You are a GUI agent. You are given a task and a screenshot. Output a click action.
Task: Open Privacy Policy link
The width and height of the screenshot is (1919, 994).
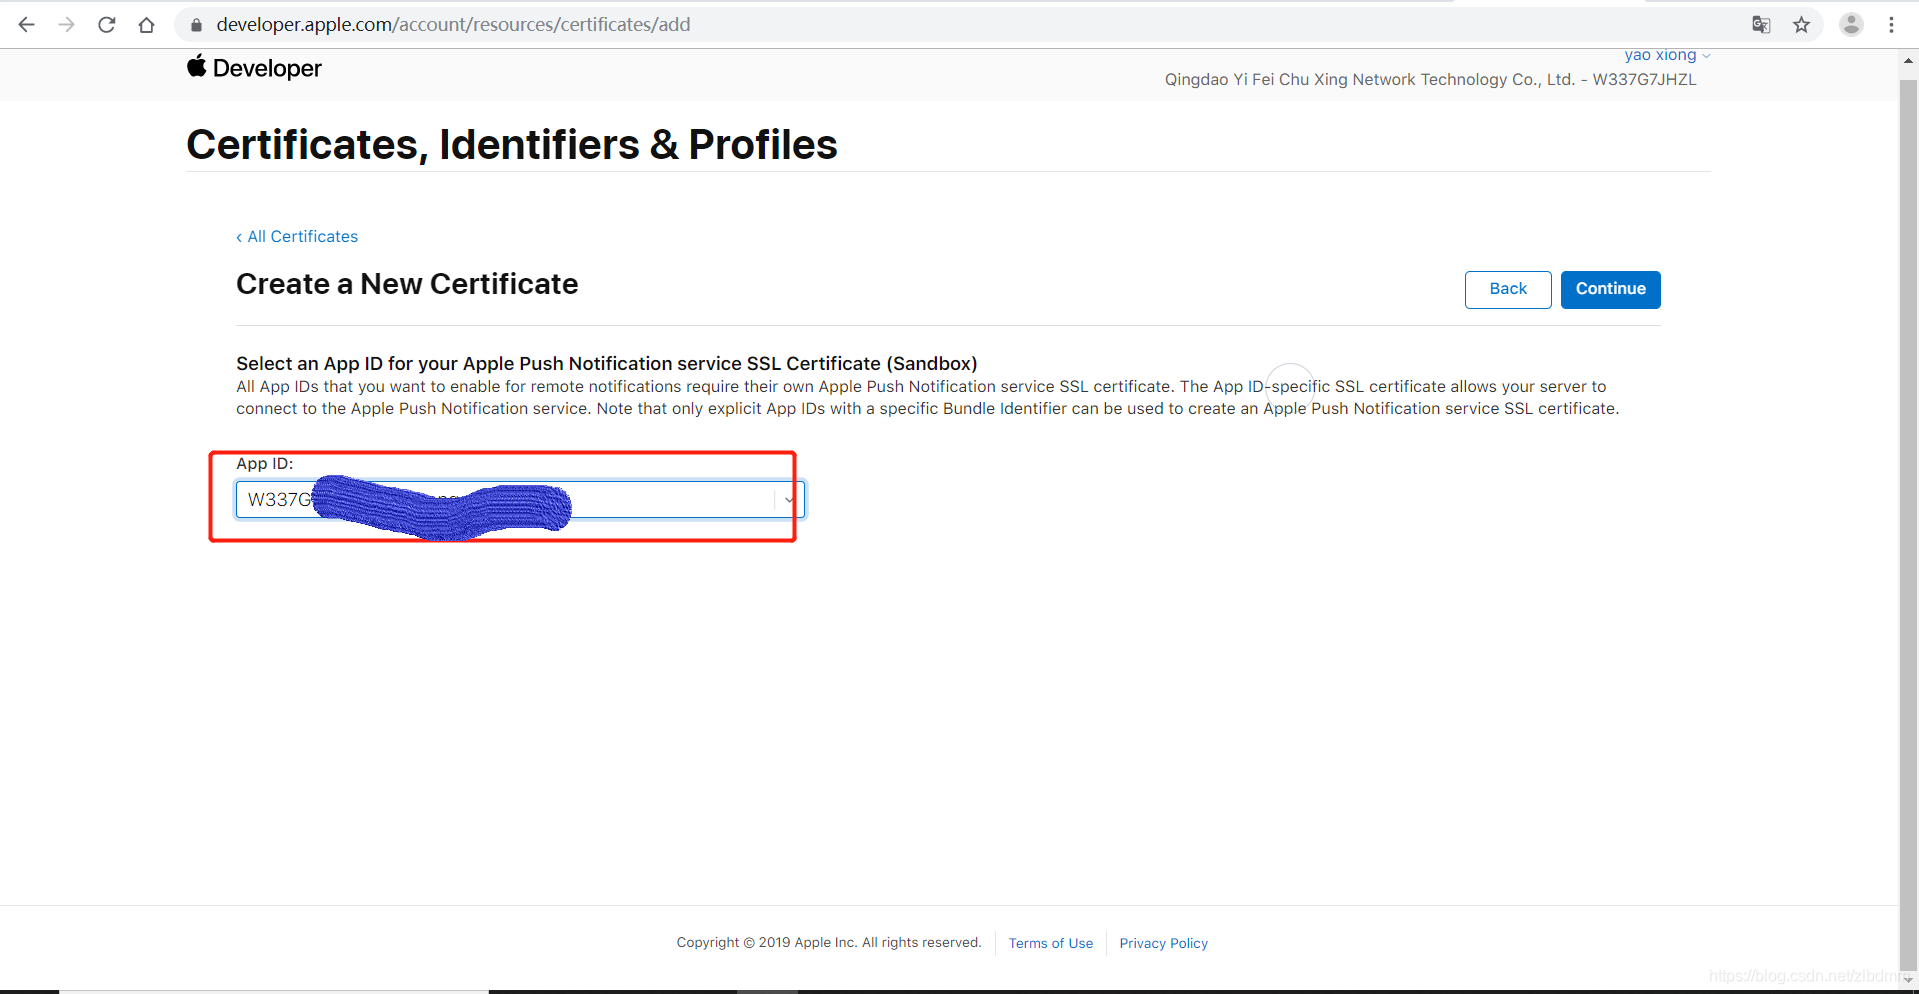[x=1163, y=943]
